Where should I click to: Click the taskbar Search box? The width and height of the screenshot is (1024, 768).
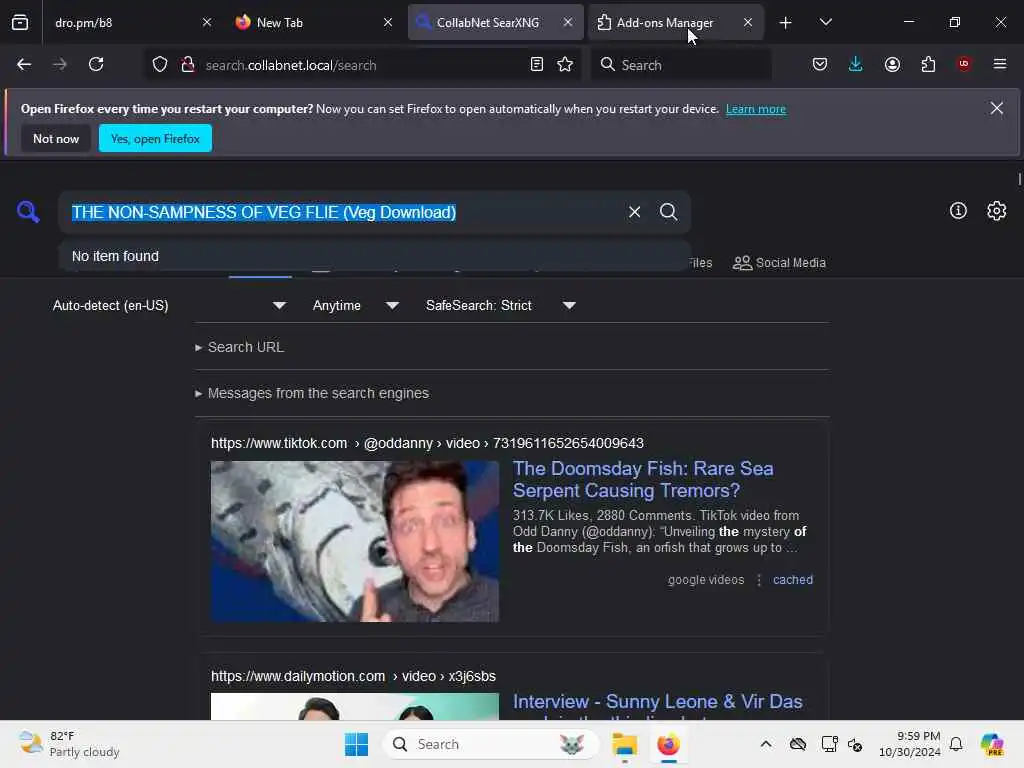coord(491,744)
